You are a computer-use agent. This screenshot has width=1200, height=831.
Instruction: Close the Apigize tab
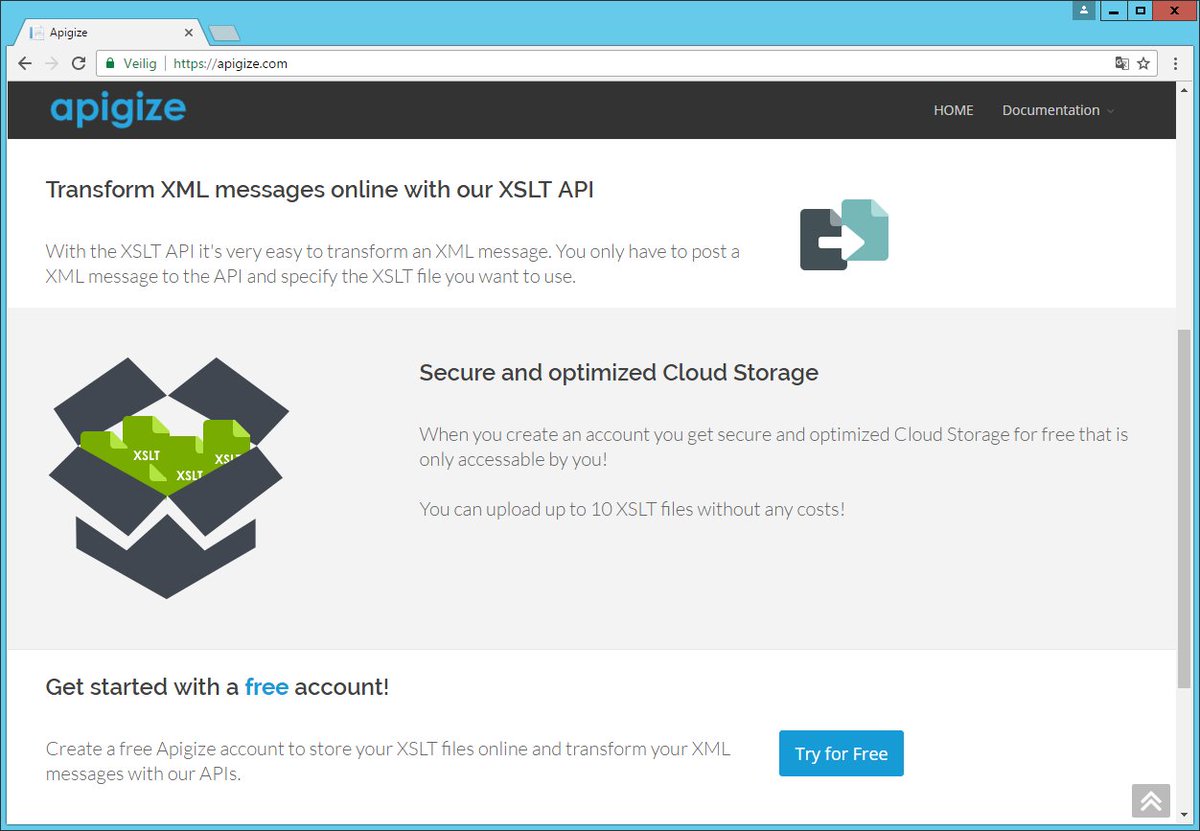click(x=190, y=33)
